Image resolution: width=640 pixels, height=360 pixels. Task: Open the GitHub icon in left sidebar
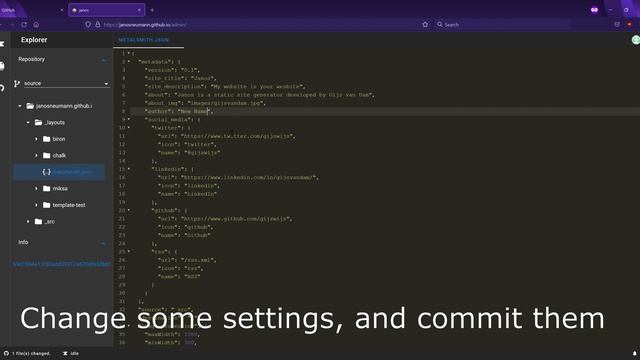(x=2, y=88)
